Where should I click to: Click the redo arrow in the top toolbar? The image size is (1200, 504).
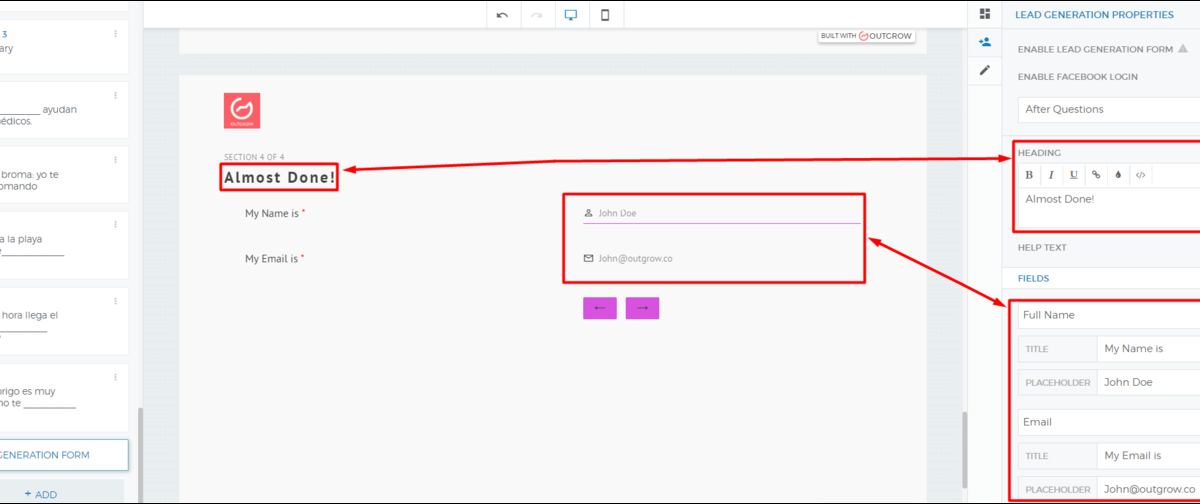[536, 15]
